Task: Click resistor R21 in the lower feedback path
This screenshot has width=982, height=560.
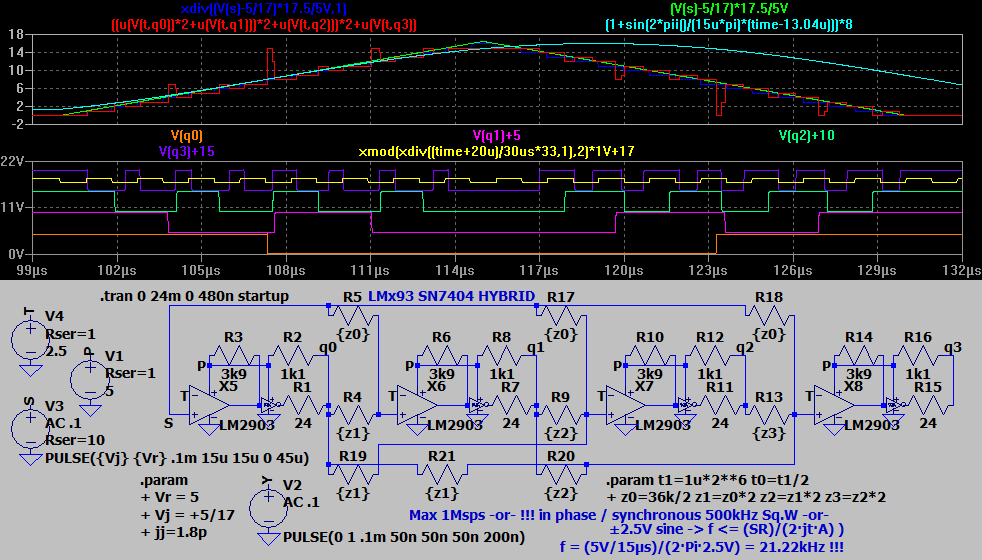Action: coord(441,472)
